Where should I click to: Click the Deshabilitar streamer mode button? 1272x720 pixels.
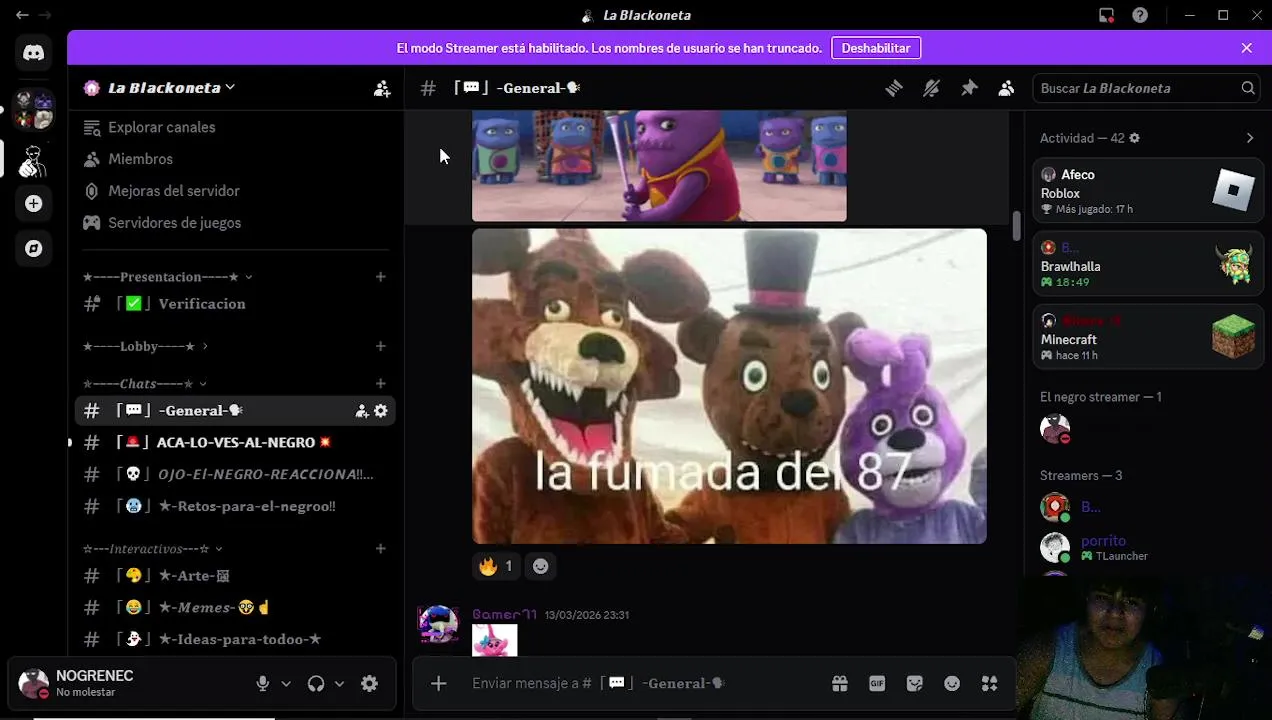(876, 48)
